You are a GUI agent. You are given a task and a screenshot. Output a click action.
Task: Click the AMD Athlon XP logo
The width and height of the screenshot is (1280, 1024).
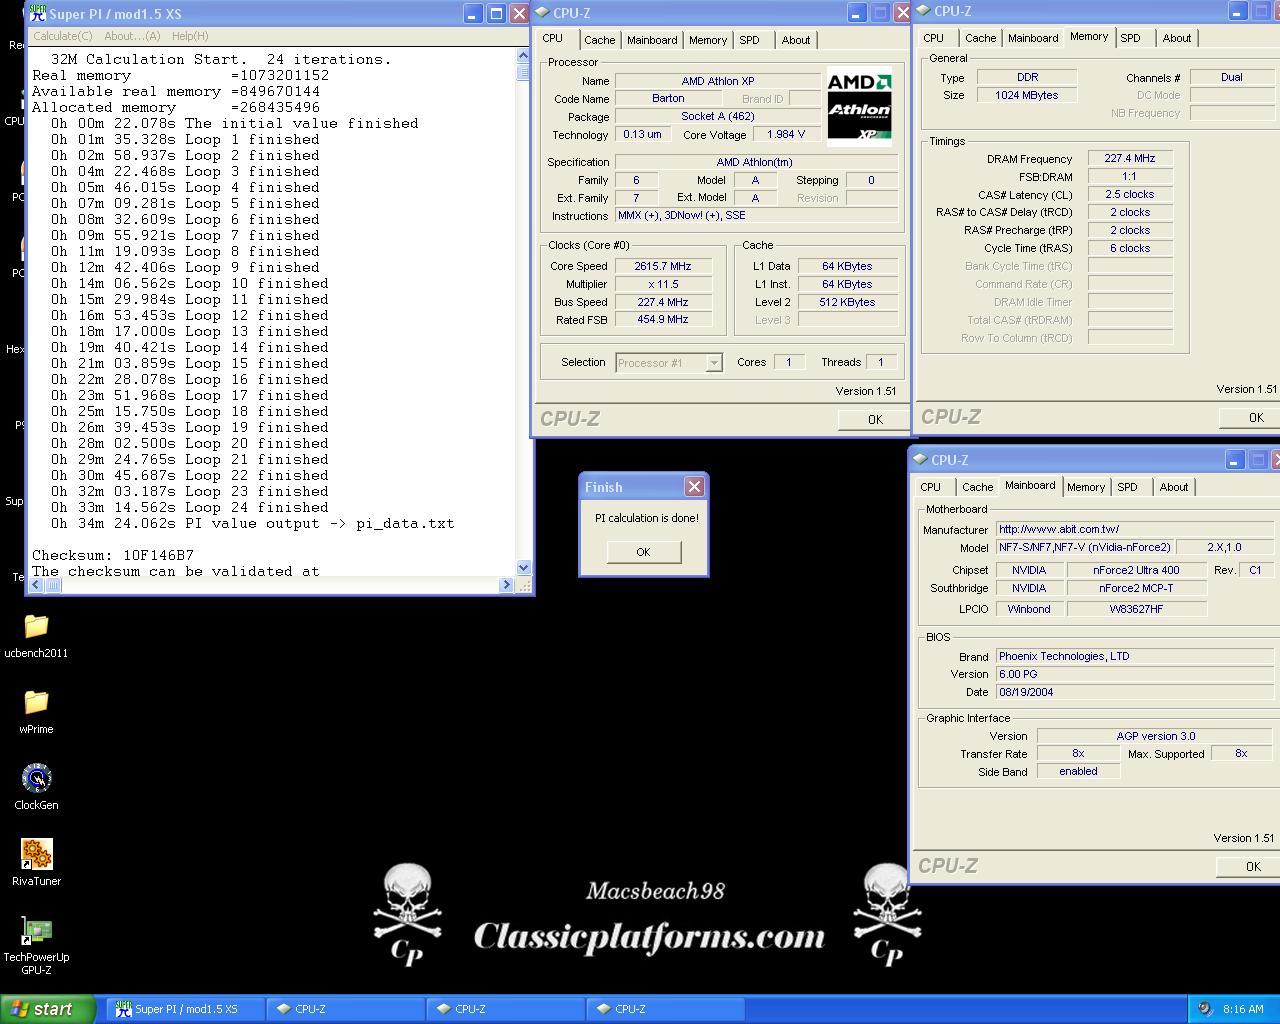(x=860, y=107)
